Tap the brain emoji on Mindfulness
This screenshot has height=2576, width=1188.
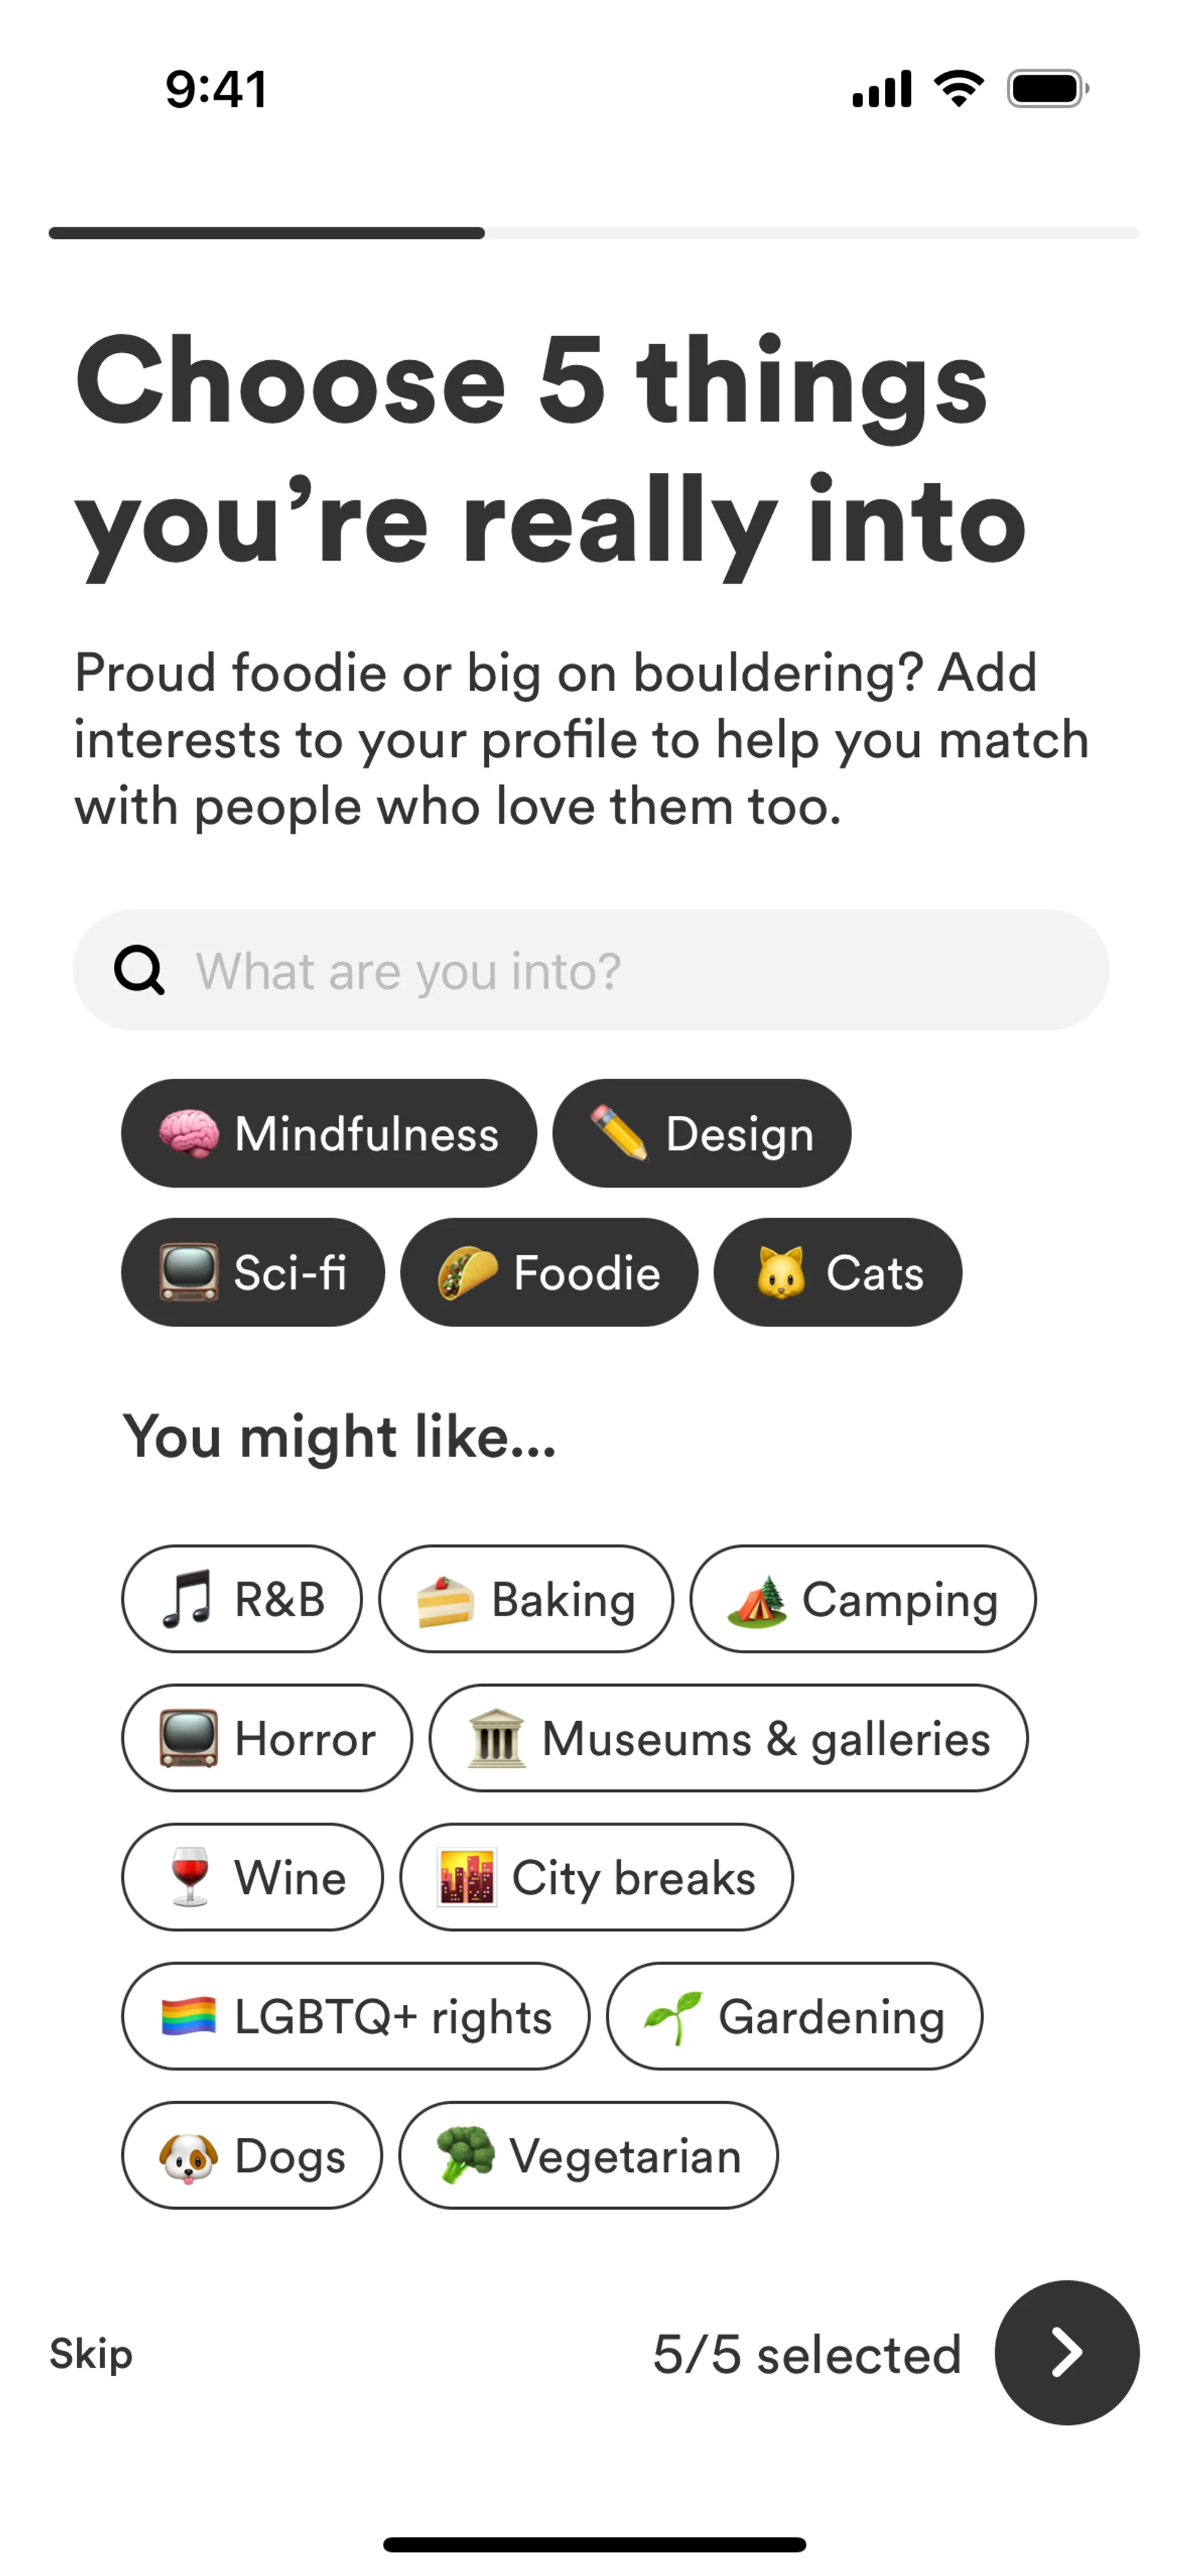pos(189,1134)
